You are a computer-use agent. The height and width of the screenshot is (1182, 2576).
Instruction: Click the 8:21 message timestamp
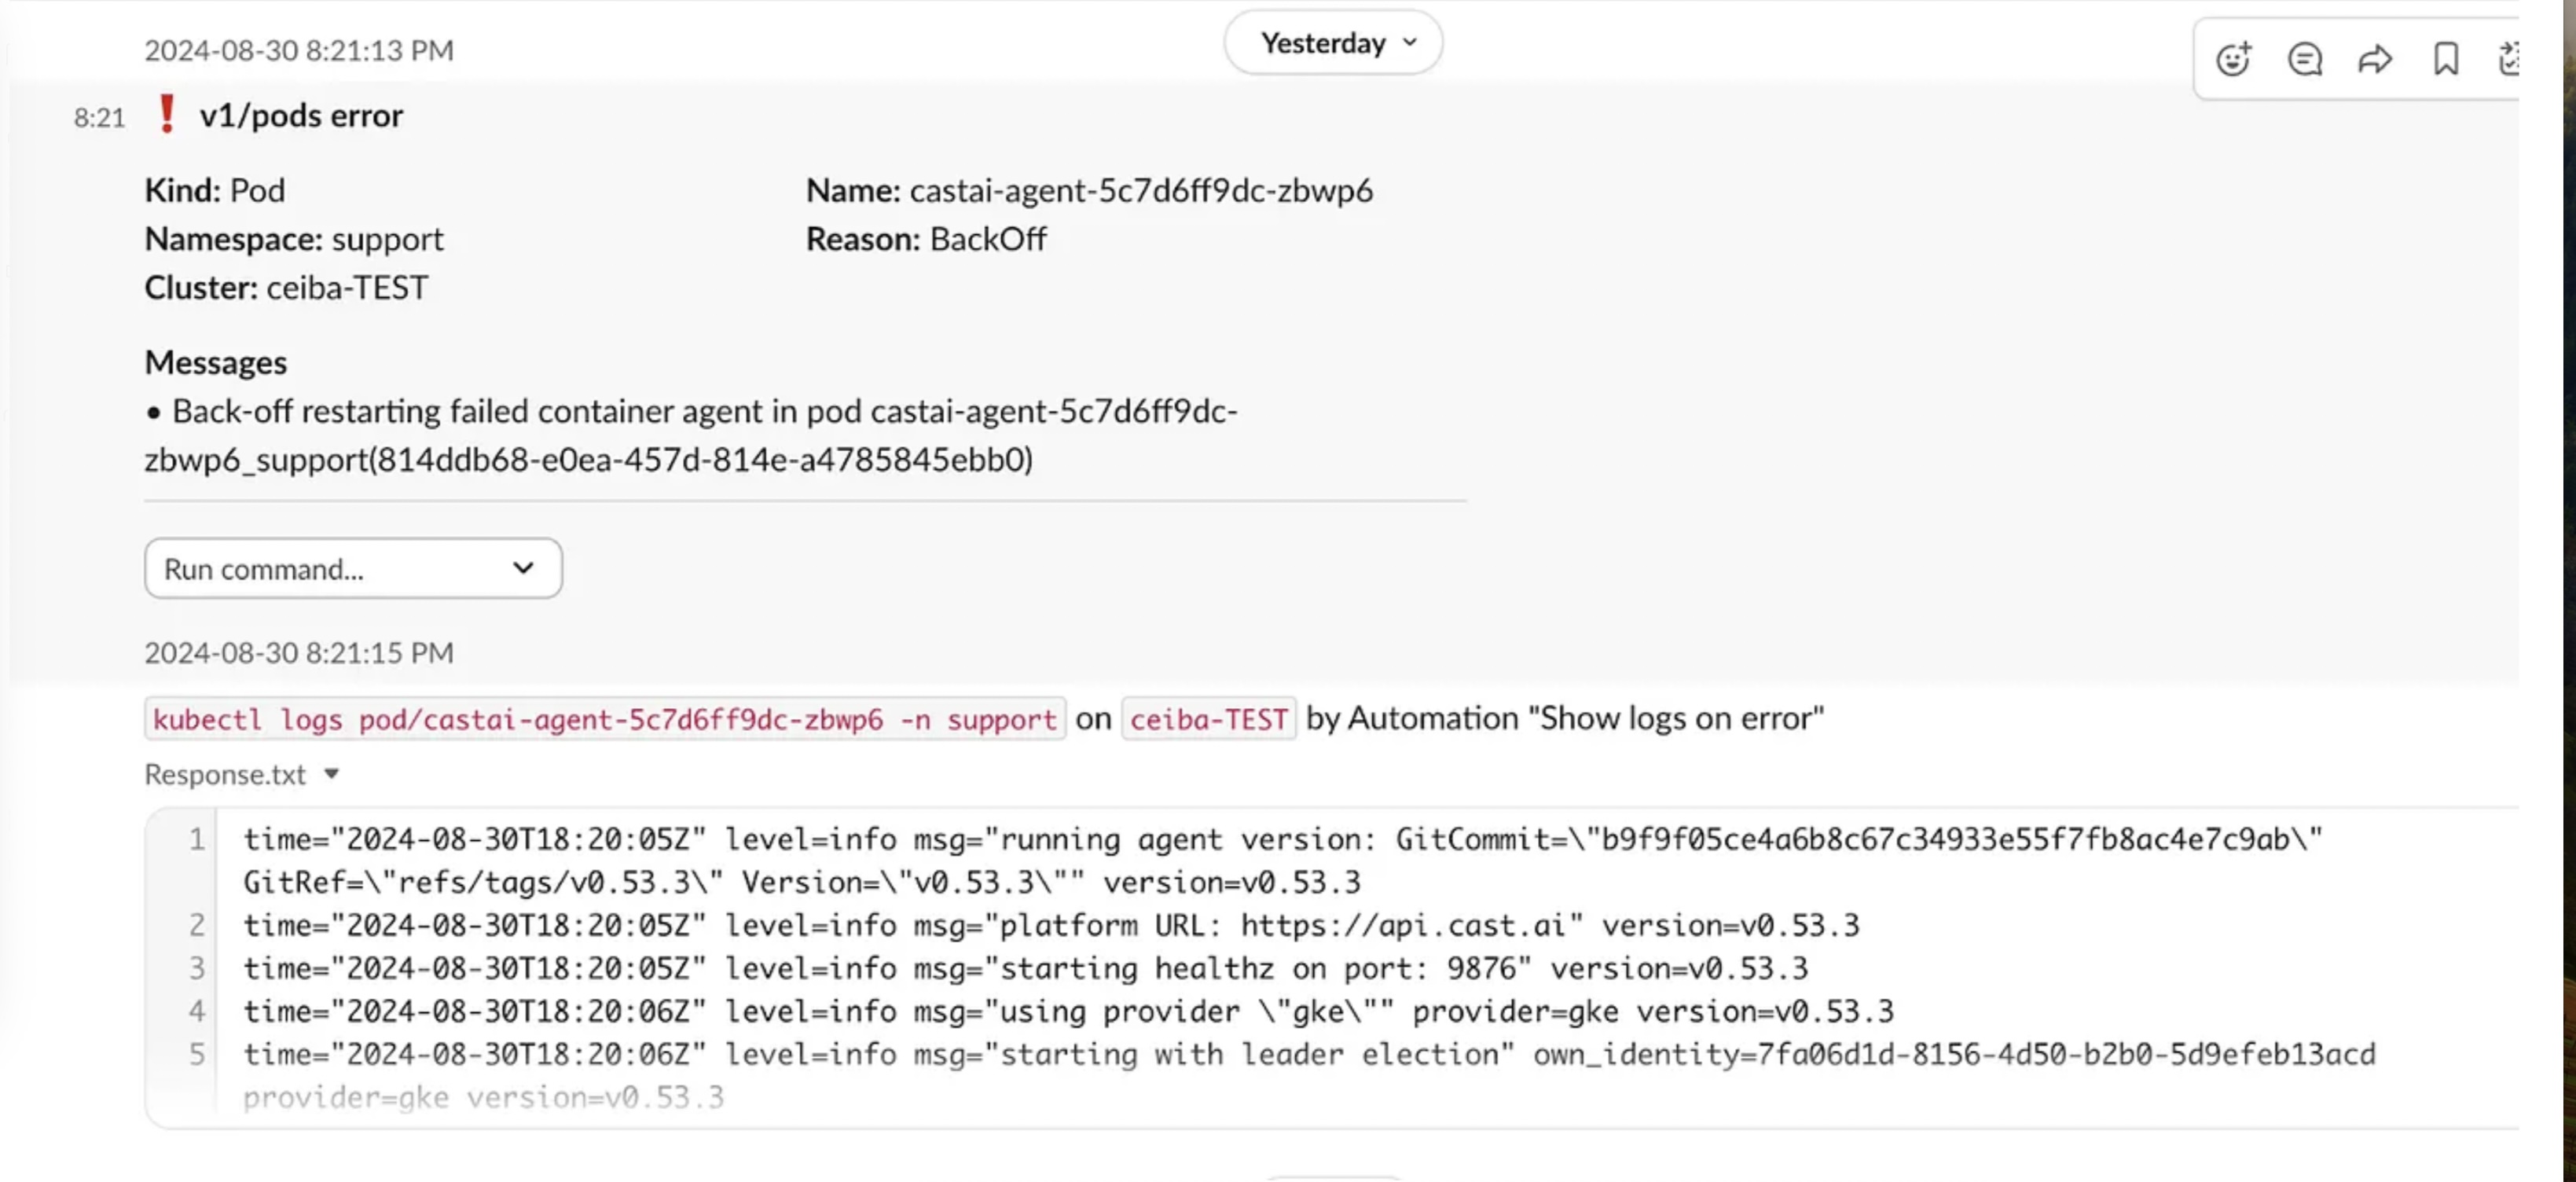click(99, 118)
